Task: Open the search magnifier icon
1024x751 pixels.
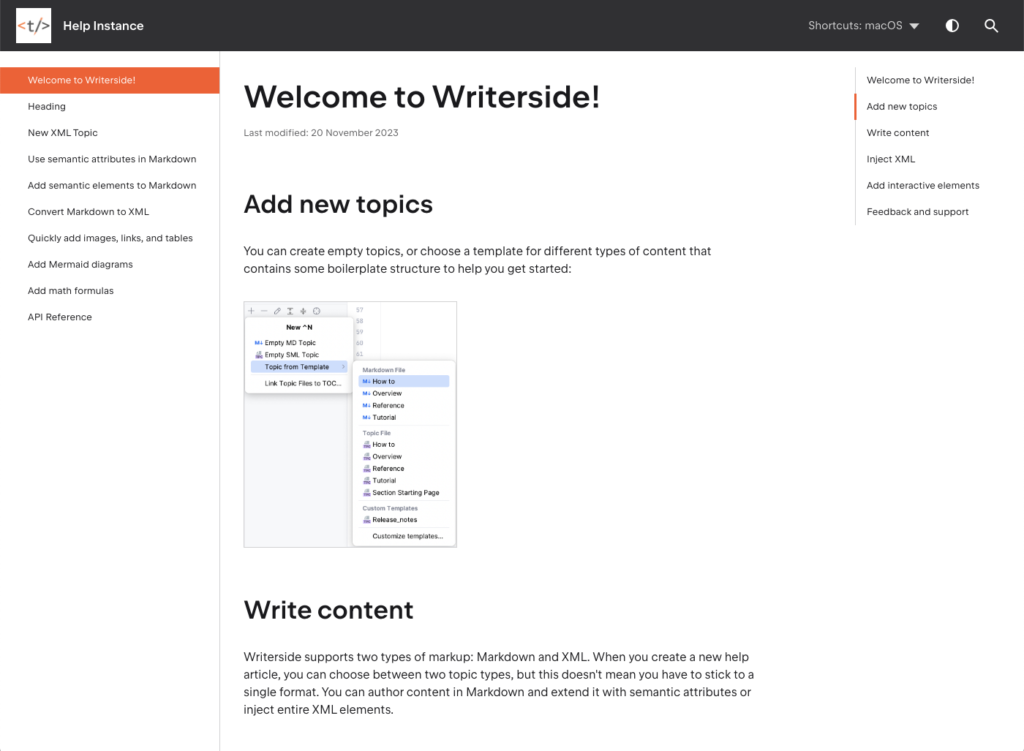Action: coord(991,26)
